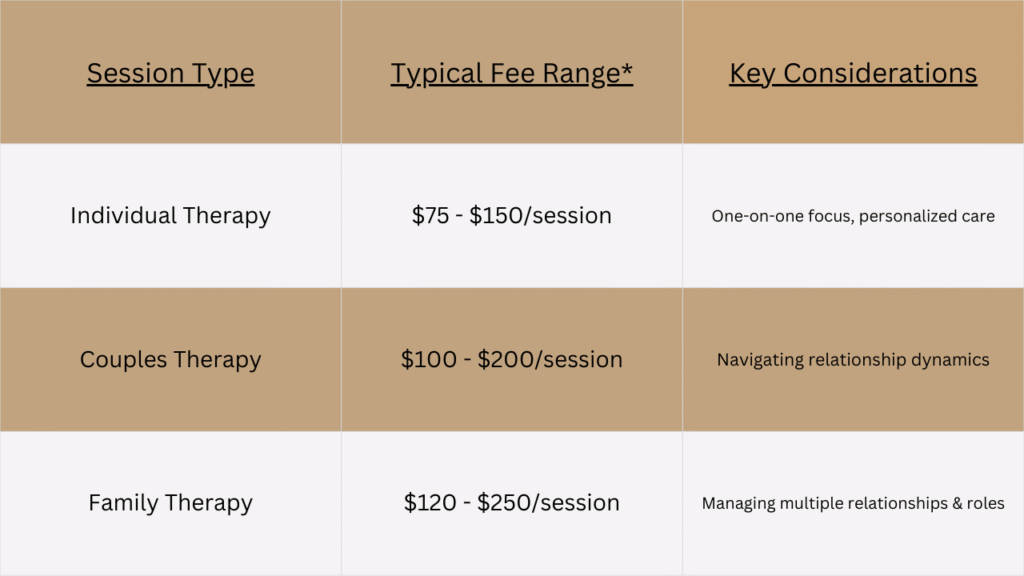
Task: Click the Typical Fee Range* header
Action: [x=511, y=73]
